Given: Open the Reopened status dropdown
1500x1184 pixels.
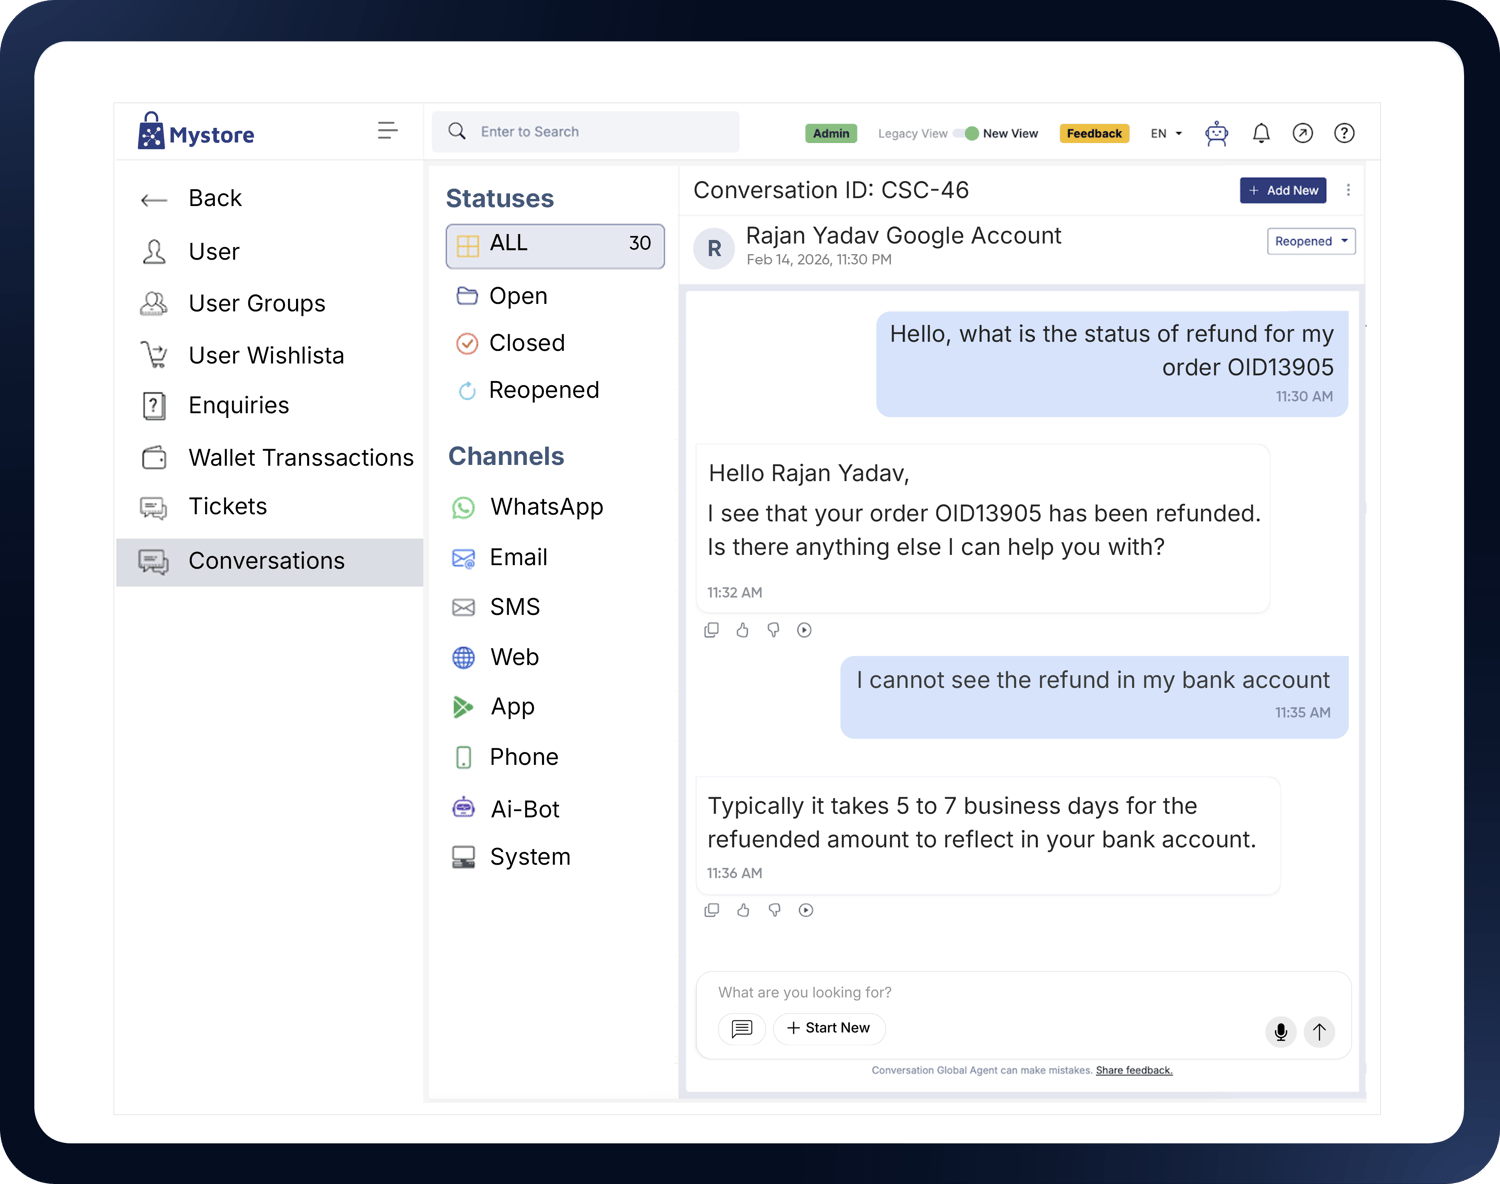Looking at the screenshot, I should (1311, 240).
